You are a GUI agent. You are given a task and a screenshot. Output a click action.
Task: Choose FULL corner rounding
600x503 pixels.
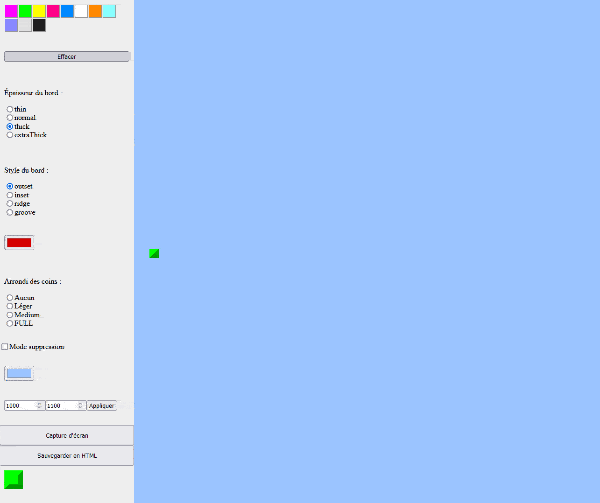(10, 323)
